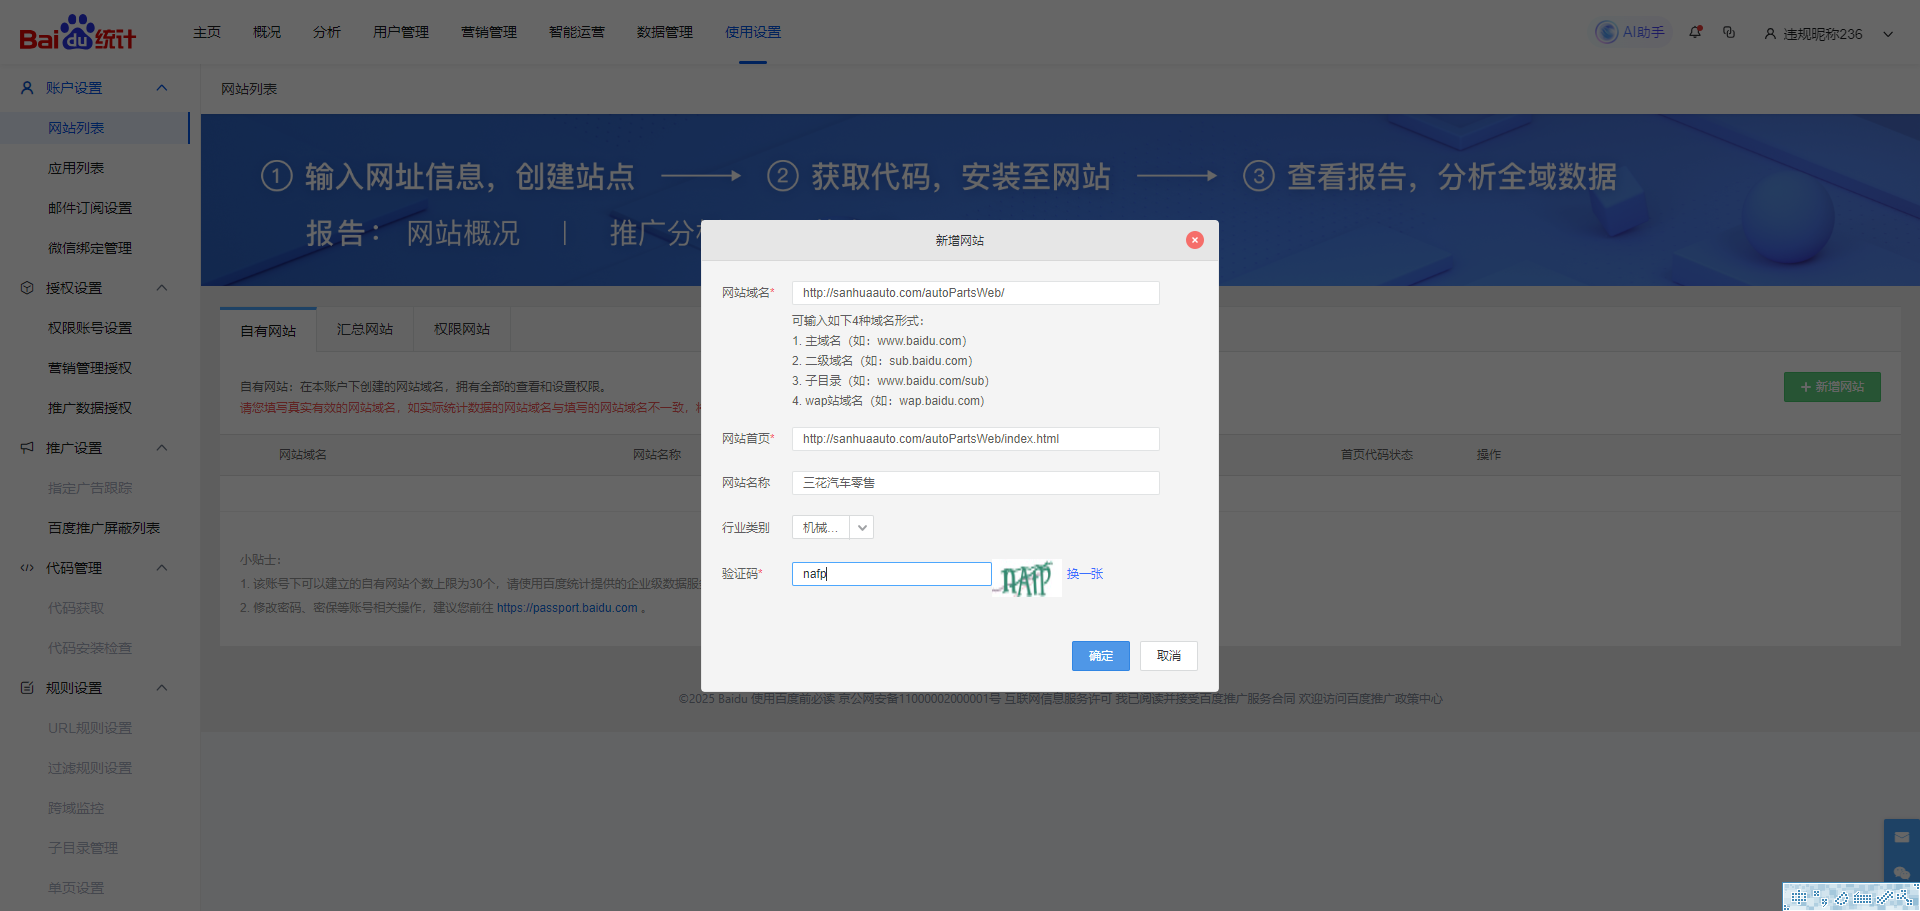This screenshot has width=1920, height=911.
Task: Click 换一张 to refresh captcha
Action: click(1084, 574)
